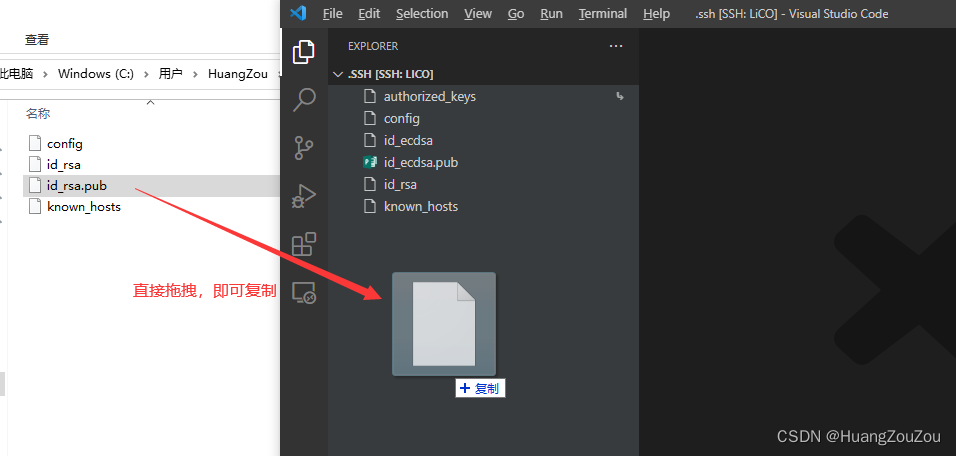
Task: Open the View menu in VS Code
Action: (477, 13)
